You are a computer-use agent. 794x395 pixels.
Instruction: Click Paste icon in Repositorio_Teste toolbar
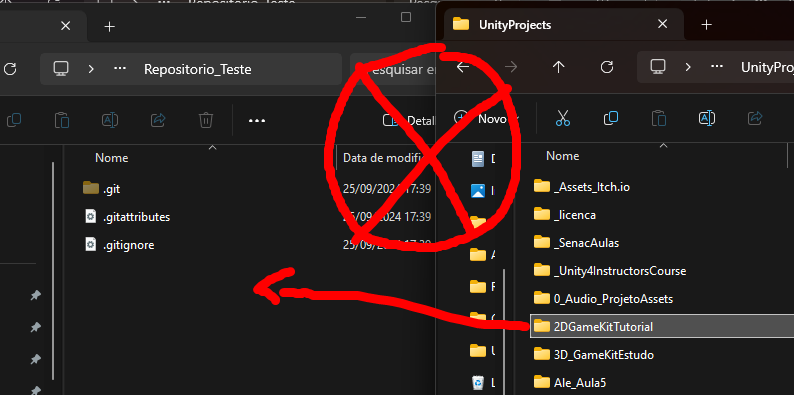[x=62, y=120]
